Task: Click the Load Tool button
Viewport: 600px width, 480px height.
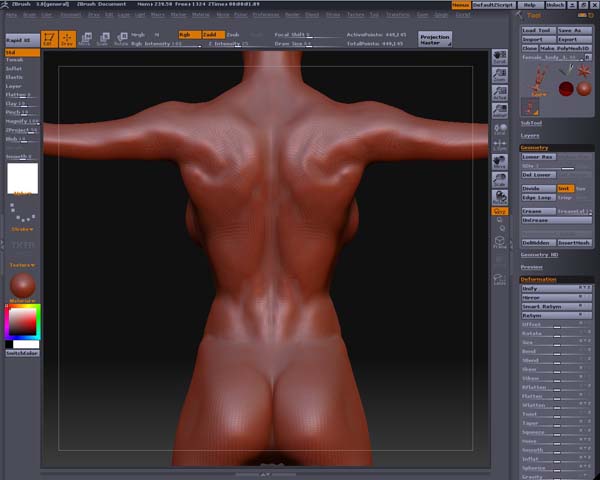Action: (539, 30)
